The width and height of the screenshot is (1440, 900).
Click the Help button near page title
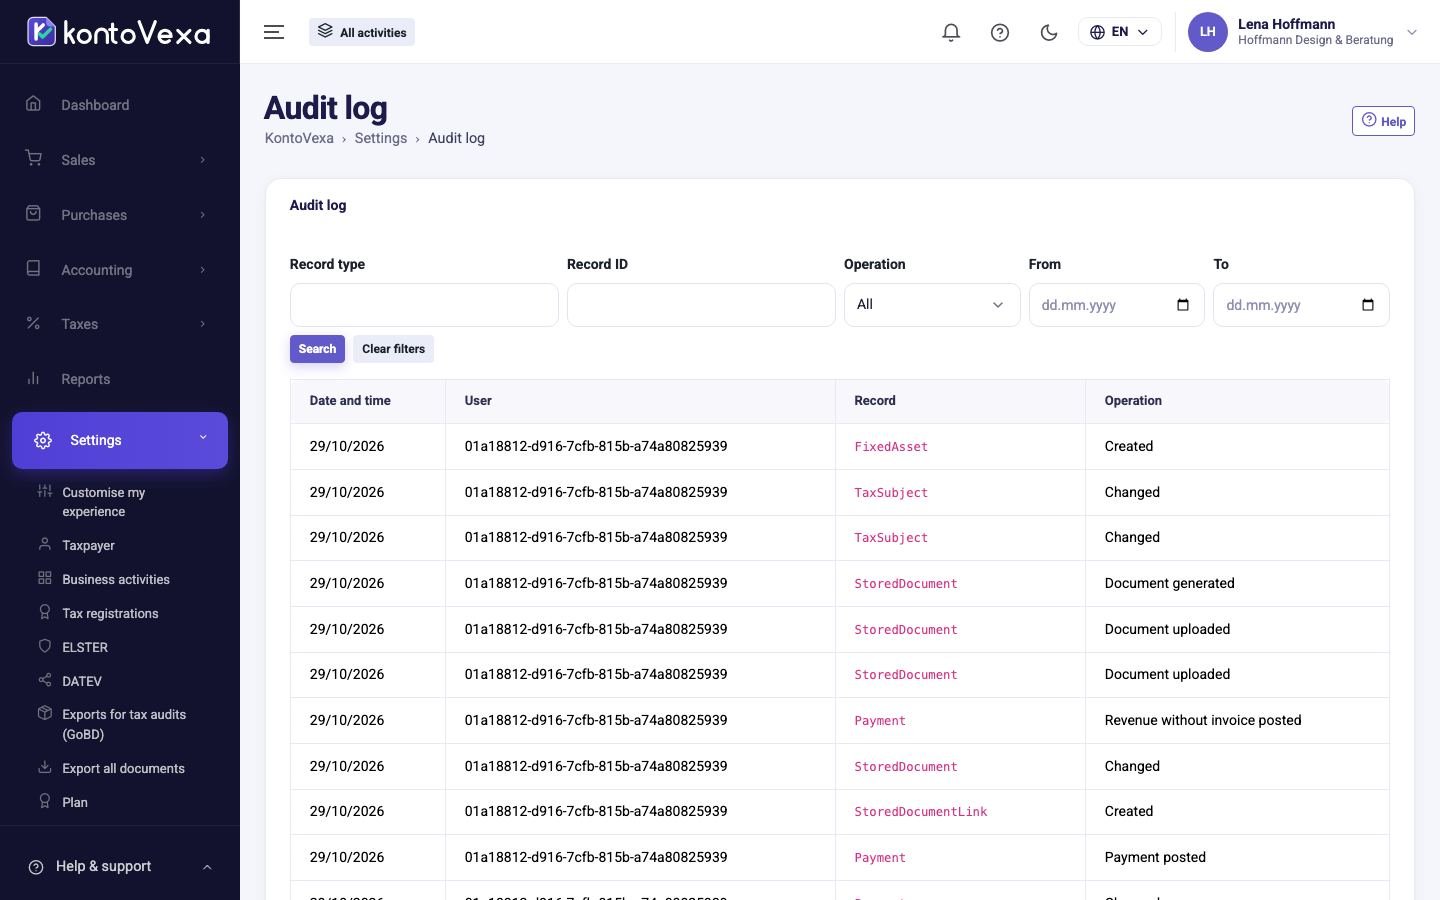click(x=1383, y=121)
